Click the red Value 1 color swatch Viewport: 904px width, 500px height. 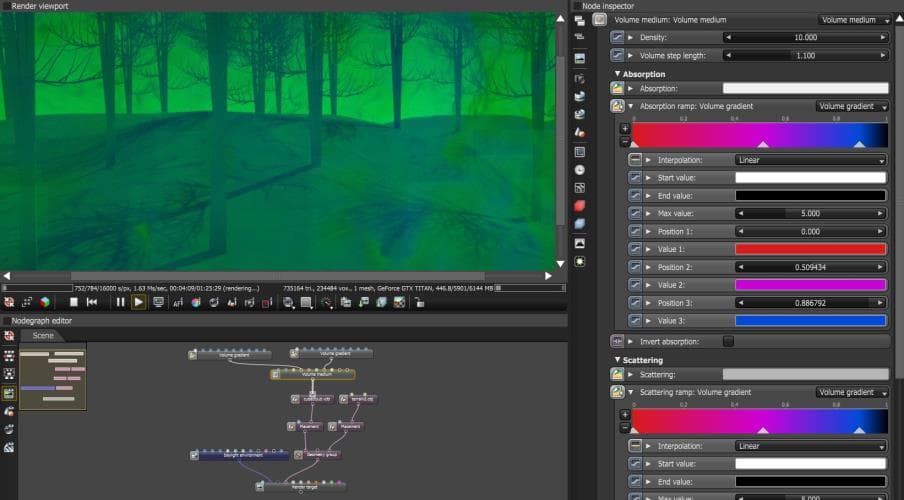coord(810,249)
